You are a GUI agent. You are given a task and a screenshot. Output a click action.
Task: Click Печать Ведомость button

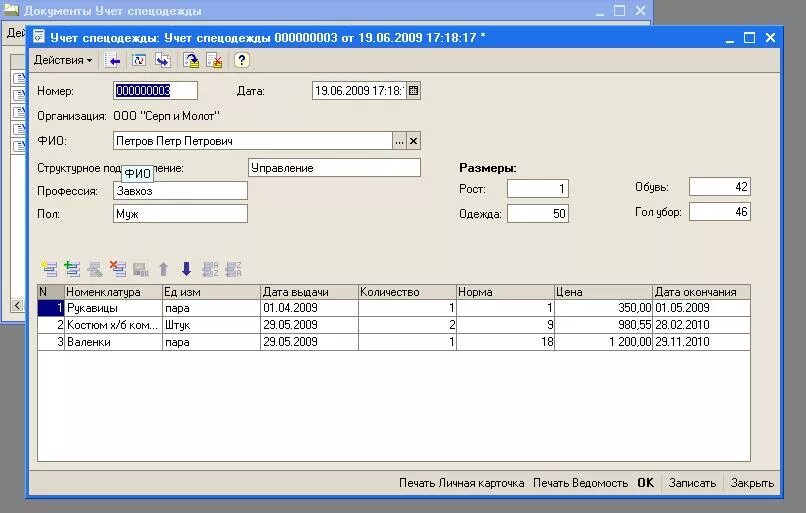pyautogui.click(x=580, y=483)
